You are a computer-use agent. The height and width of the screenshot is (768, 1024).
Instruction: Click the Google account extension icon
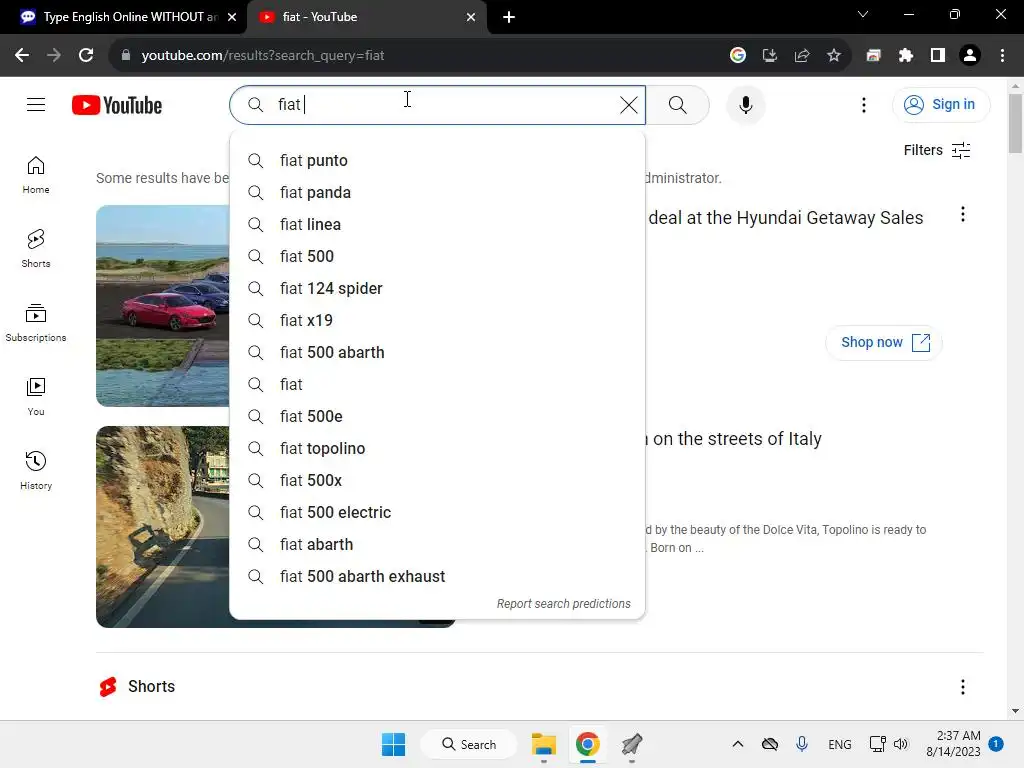pyautogui.click(x=738, y=56)
